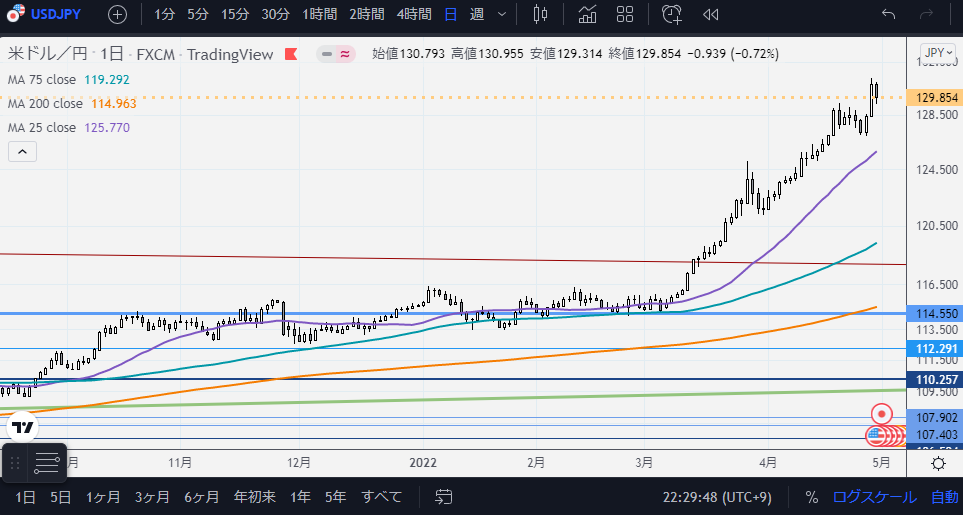
Task: Set date range to 3ヶ月
Action: tap(152, 497)
